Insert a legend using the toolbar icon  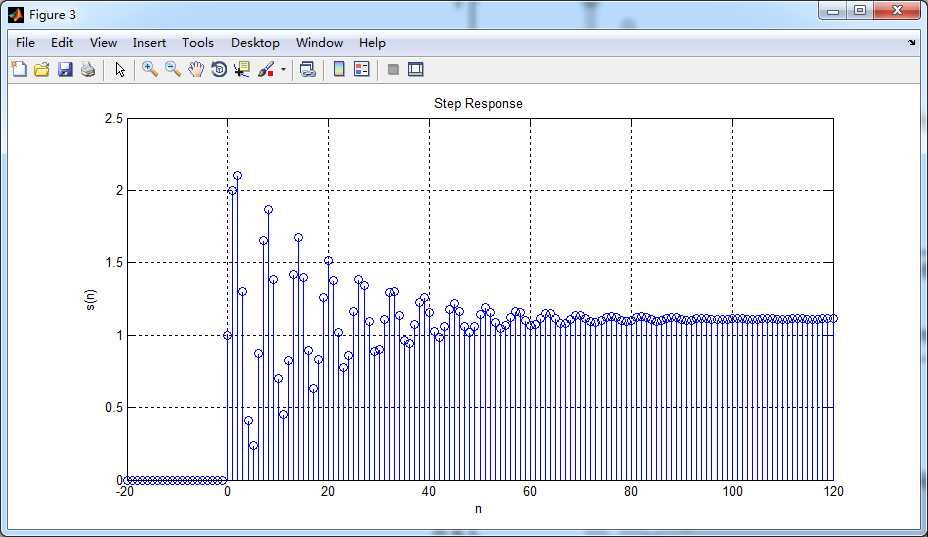click(x=362, y=69)
